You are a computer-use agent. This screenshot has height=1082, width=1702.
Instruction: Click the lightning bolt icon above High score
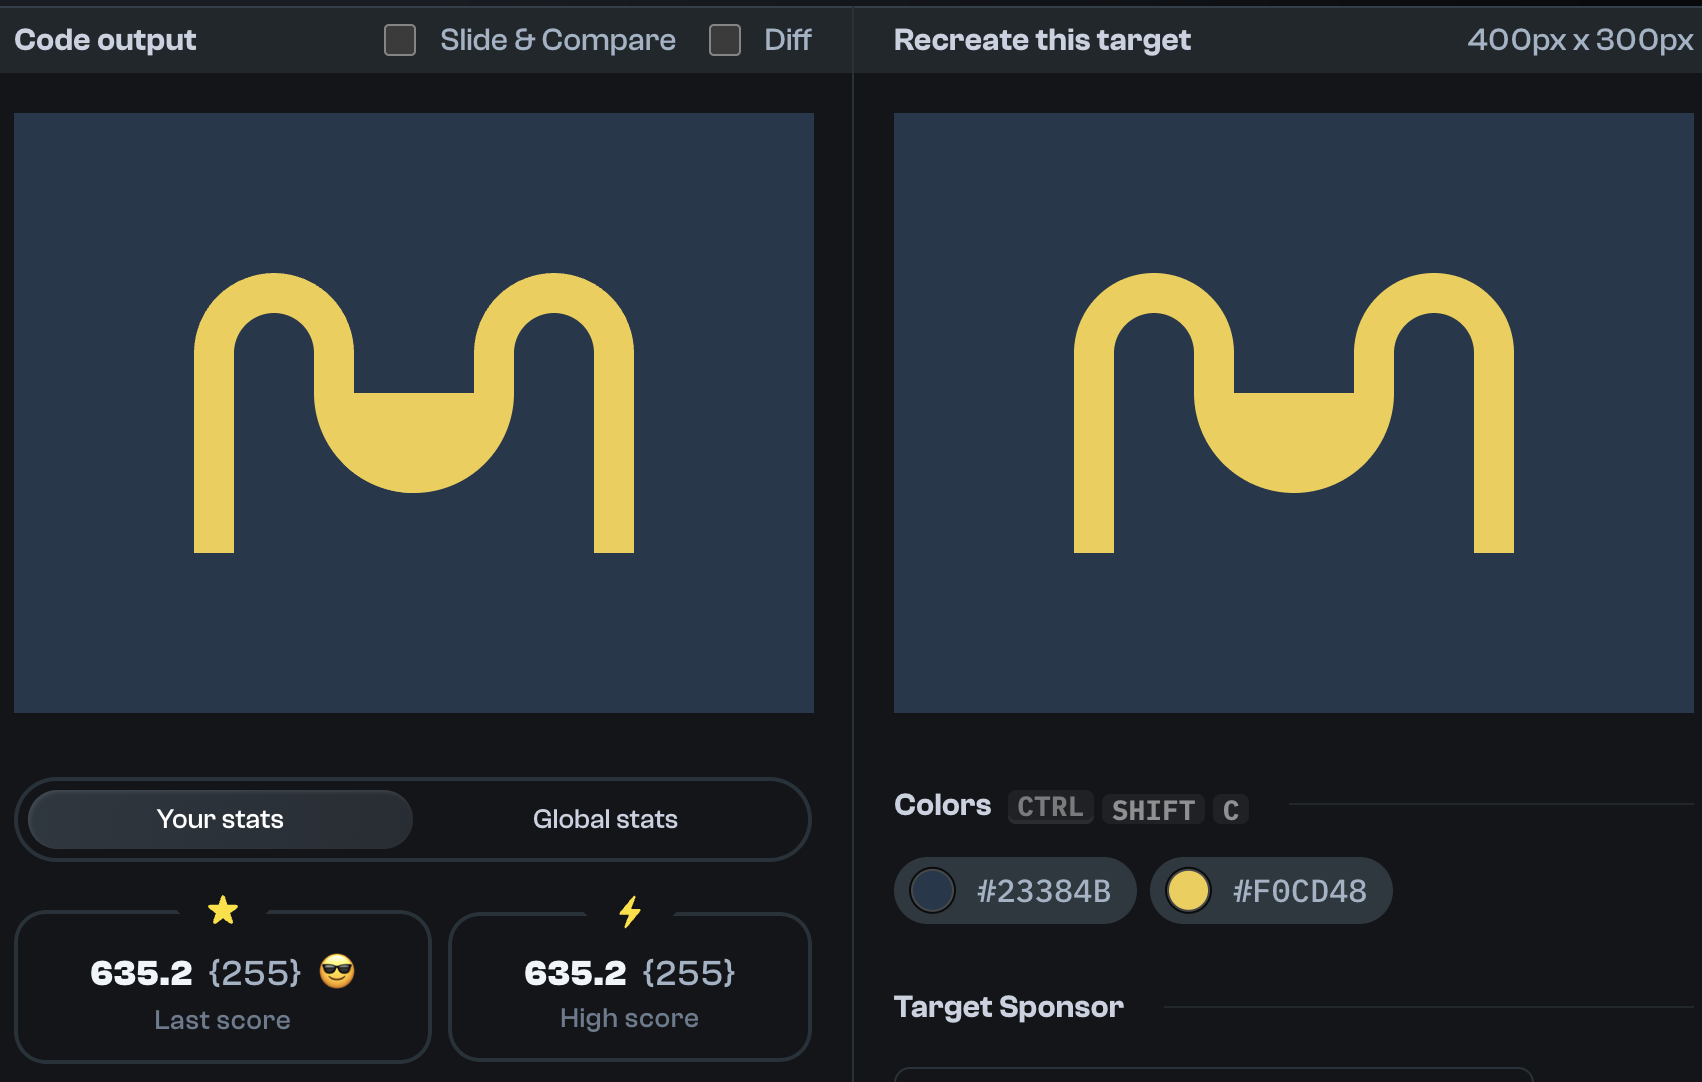(x=629, y=911)
